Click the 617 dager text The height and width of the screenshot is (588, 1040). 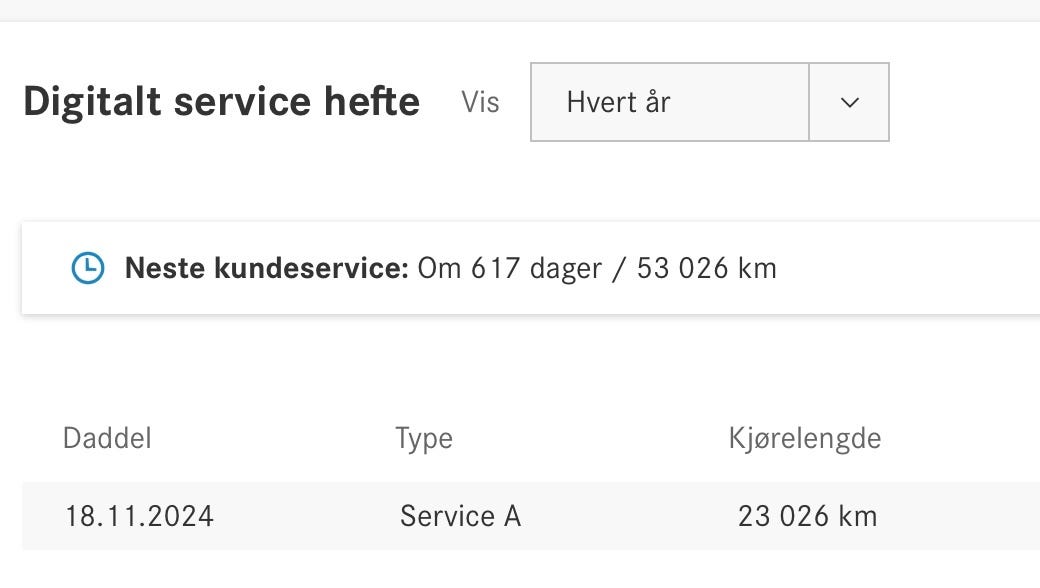click(x=536, y=269)
